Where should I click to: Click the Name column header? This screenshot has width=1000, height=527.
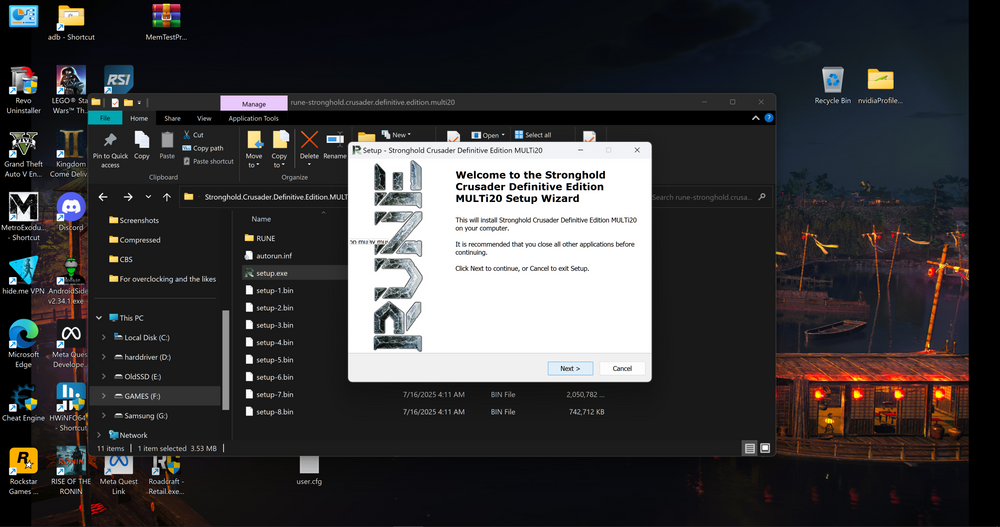[261, 219]
